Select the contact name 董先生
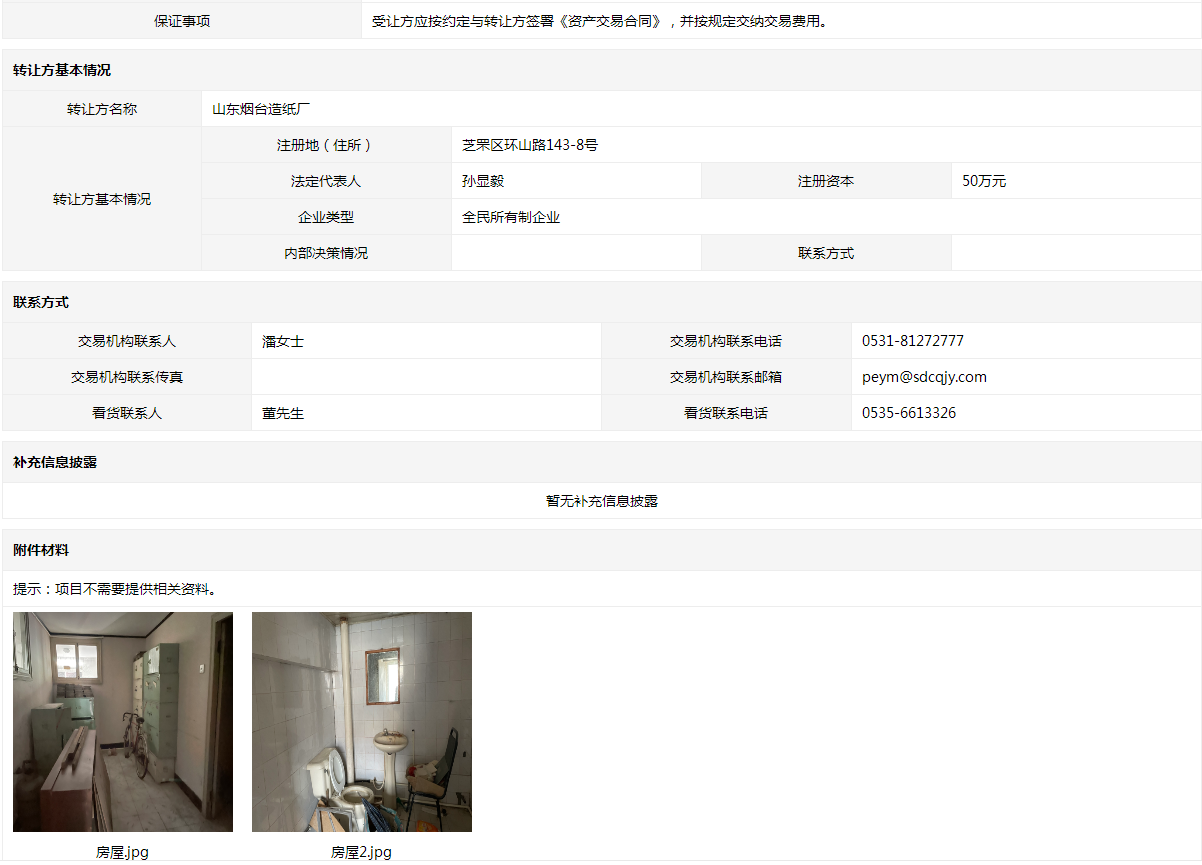1202x865 pixels. point(283,413)
